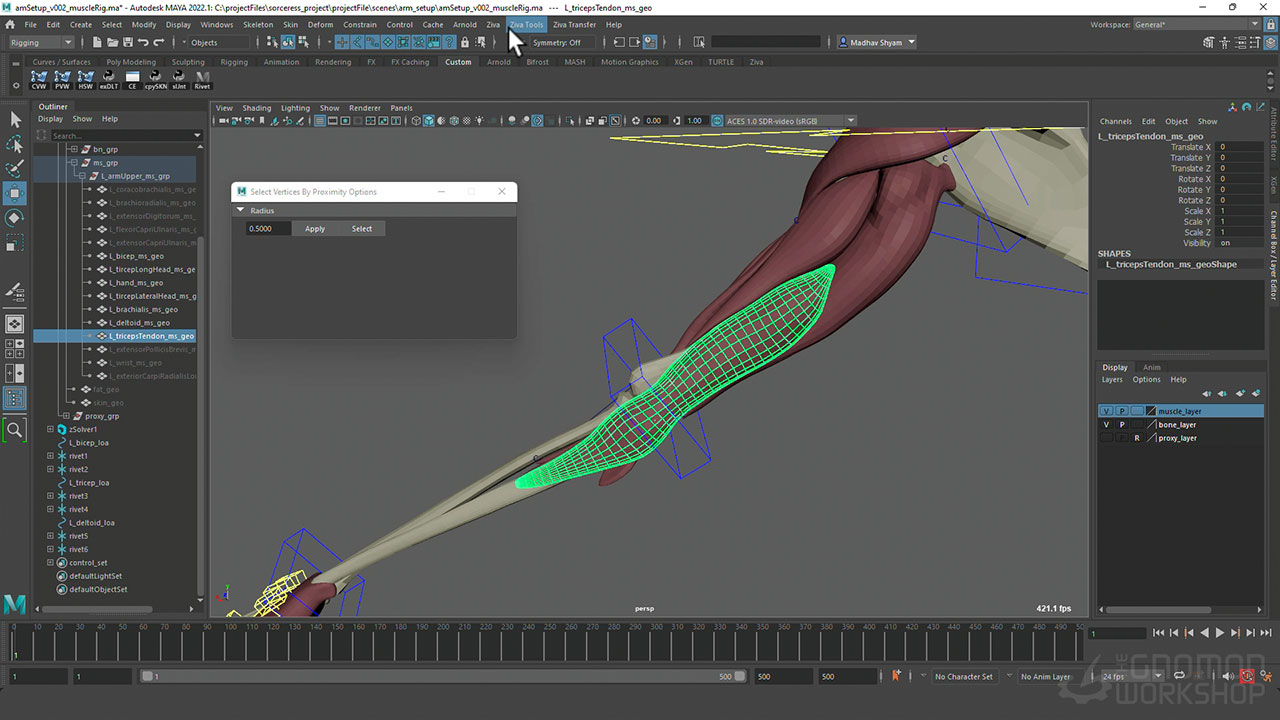The image size is (1280, 720).
Task: Click the Rivet shelf button
Action: (203, 80)
